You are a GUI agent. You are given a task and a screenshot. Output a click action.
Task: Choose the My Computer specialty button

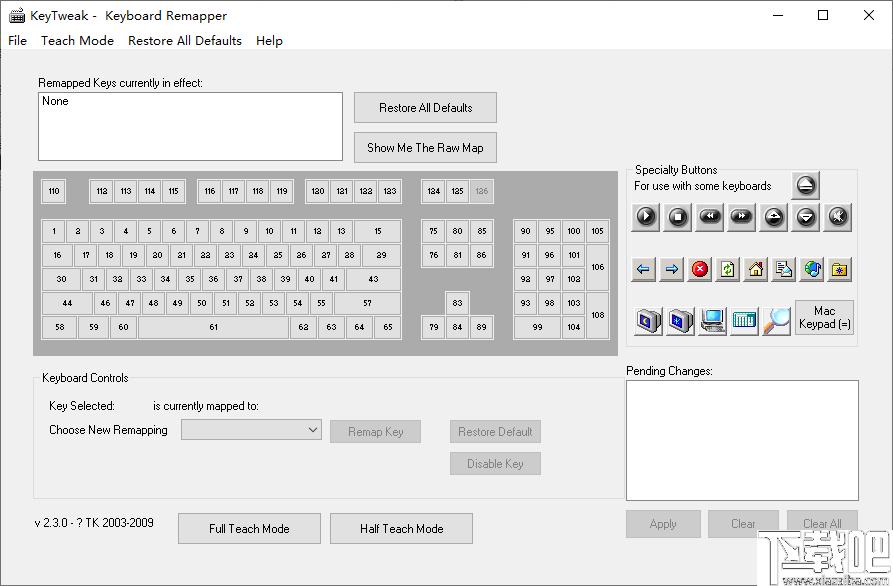[712, 321]
